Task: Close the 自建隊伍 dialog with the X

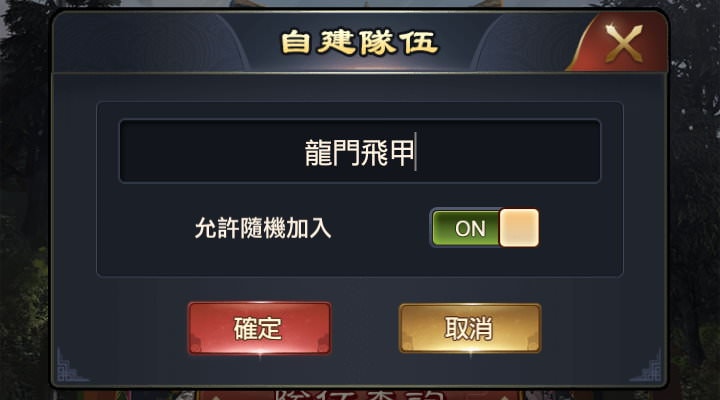Action: [624, 43]
